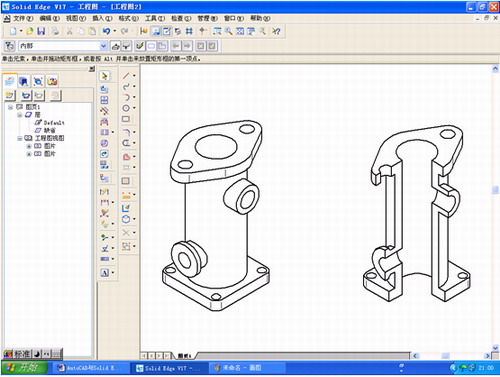Click the Zoom magnifier icon
Image resolution: width=500 pixels, height=377 pixels.
[x=228, y=31]
